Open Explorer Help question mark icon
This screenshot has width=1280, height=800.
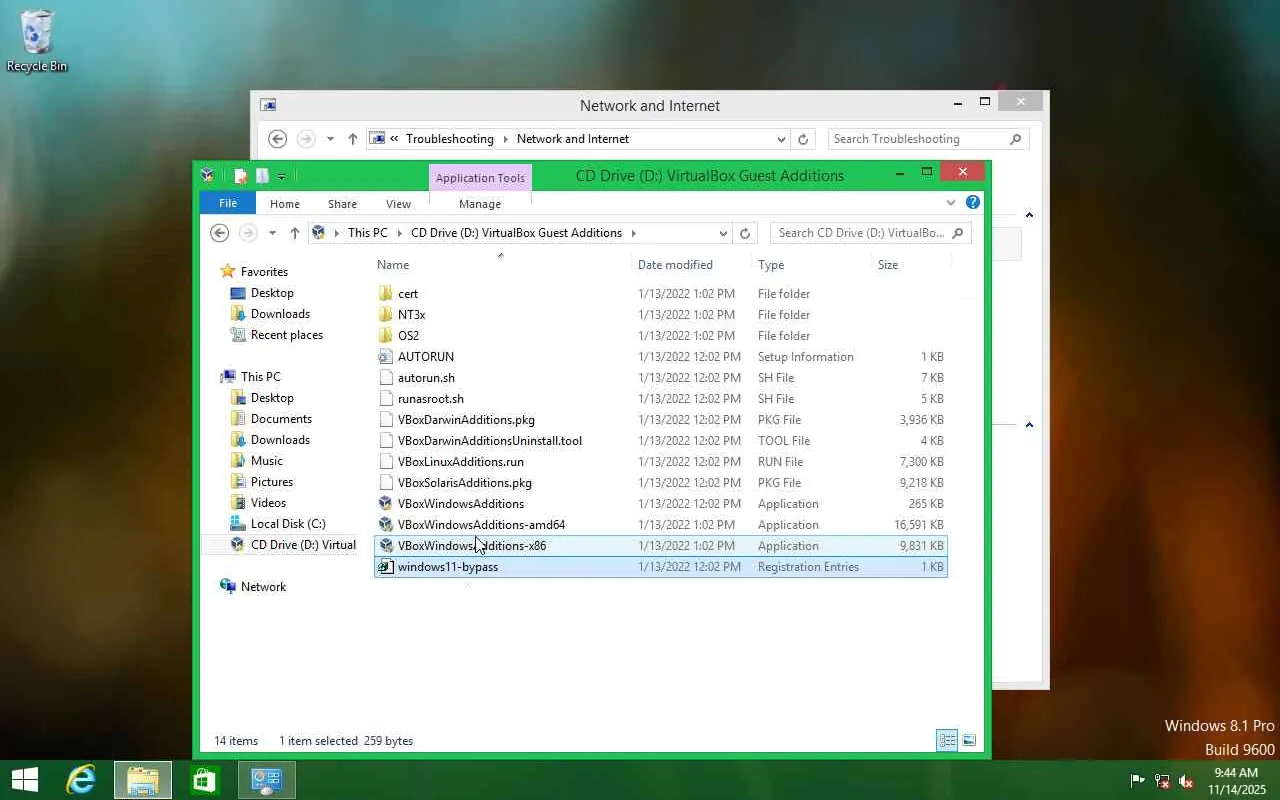(973, 203)
